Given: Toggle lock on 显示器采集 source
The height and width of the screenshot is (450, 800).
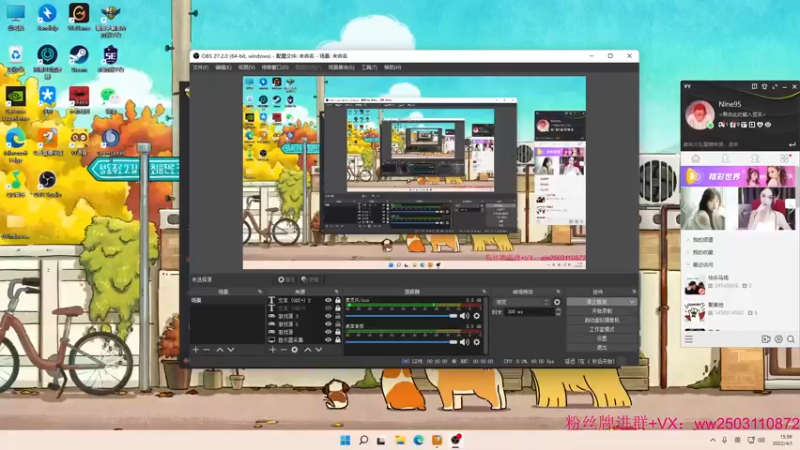Looking at the screenshot, I should click(x=337, y=339).
